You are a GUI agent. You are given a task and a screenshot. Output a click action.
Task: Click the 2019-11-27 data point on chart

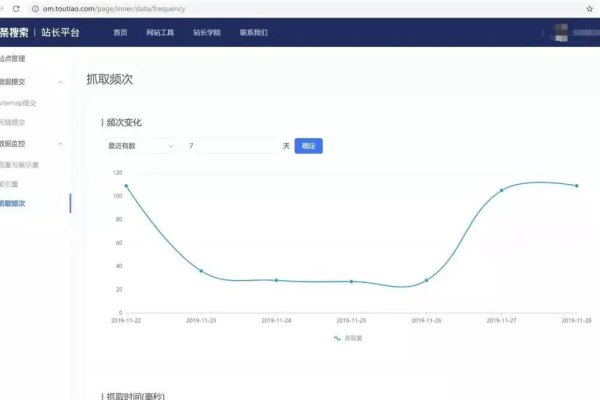click(x=502, y=190)
